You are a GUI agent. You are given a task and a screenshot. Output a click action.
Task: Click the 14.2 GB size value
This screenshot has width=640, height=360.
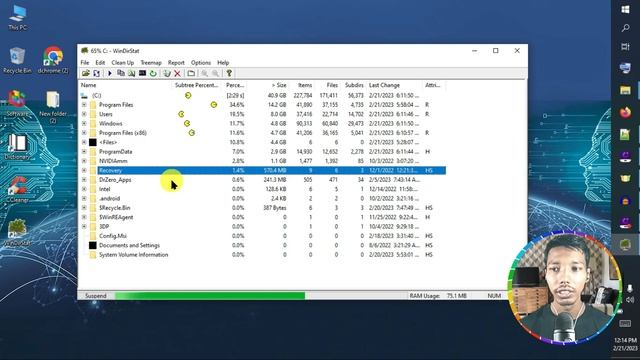[277, 105]
